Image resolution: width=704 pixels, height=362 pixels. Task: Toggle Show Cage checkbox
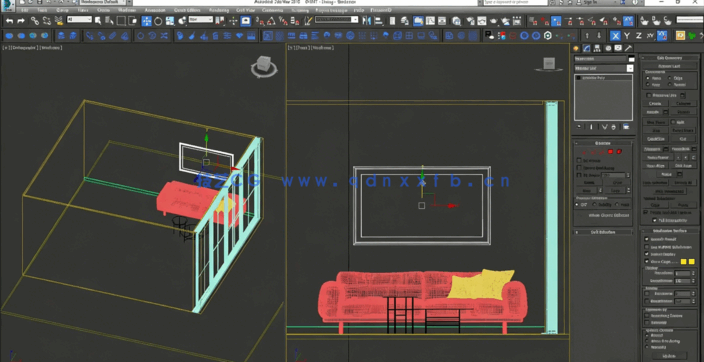click(647, 261)
